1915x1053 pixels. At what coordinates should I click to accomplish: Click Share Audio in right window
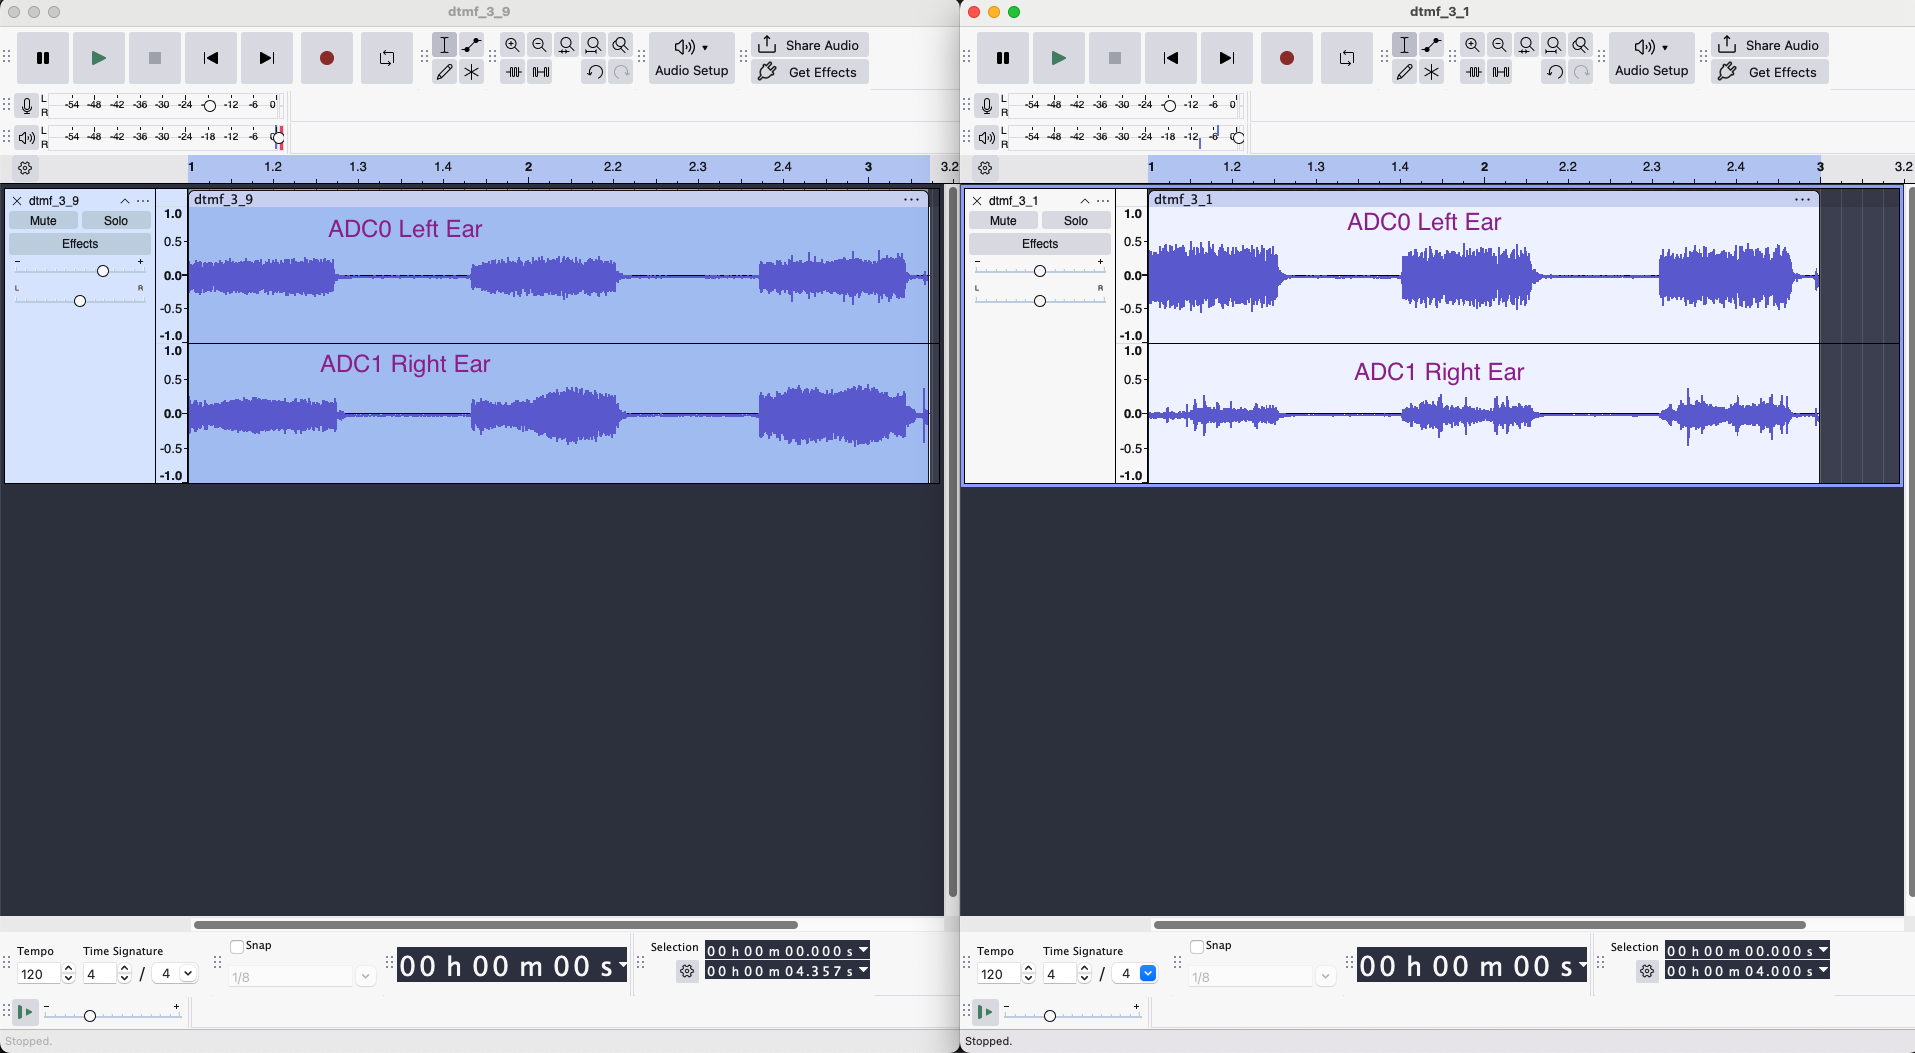tap(1769, 45)
